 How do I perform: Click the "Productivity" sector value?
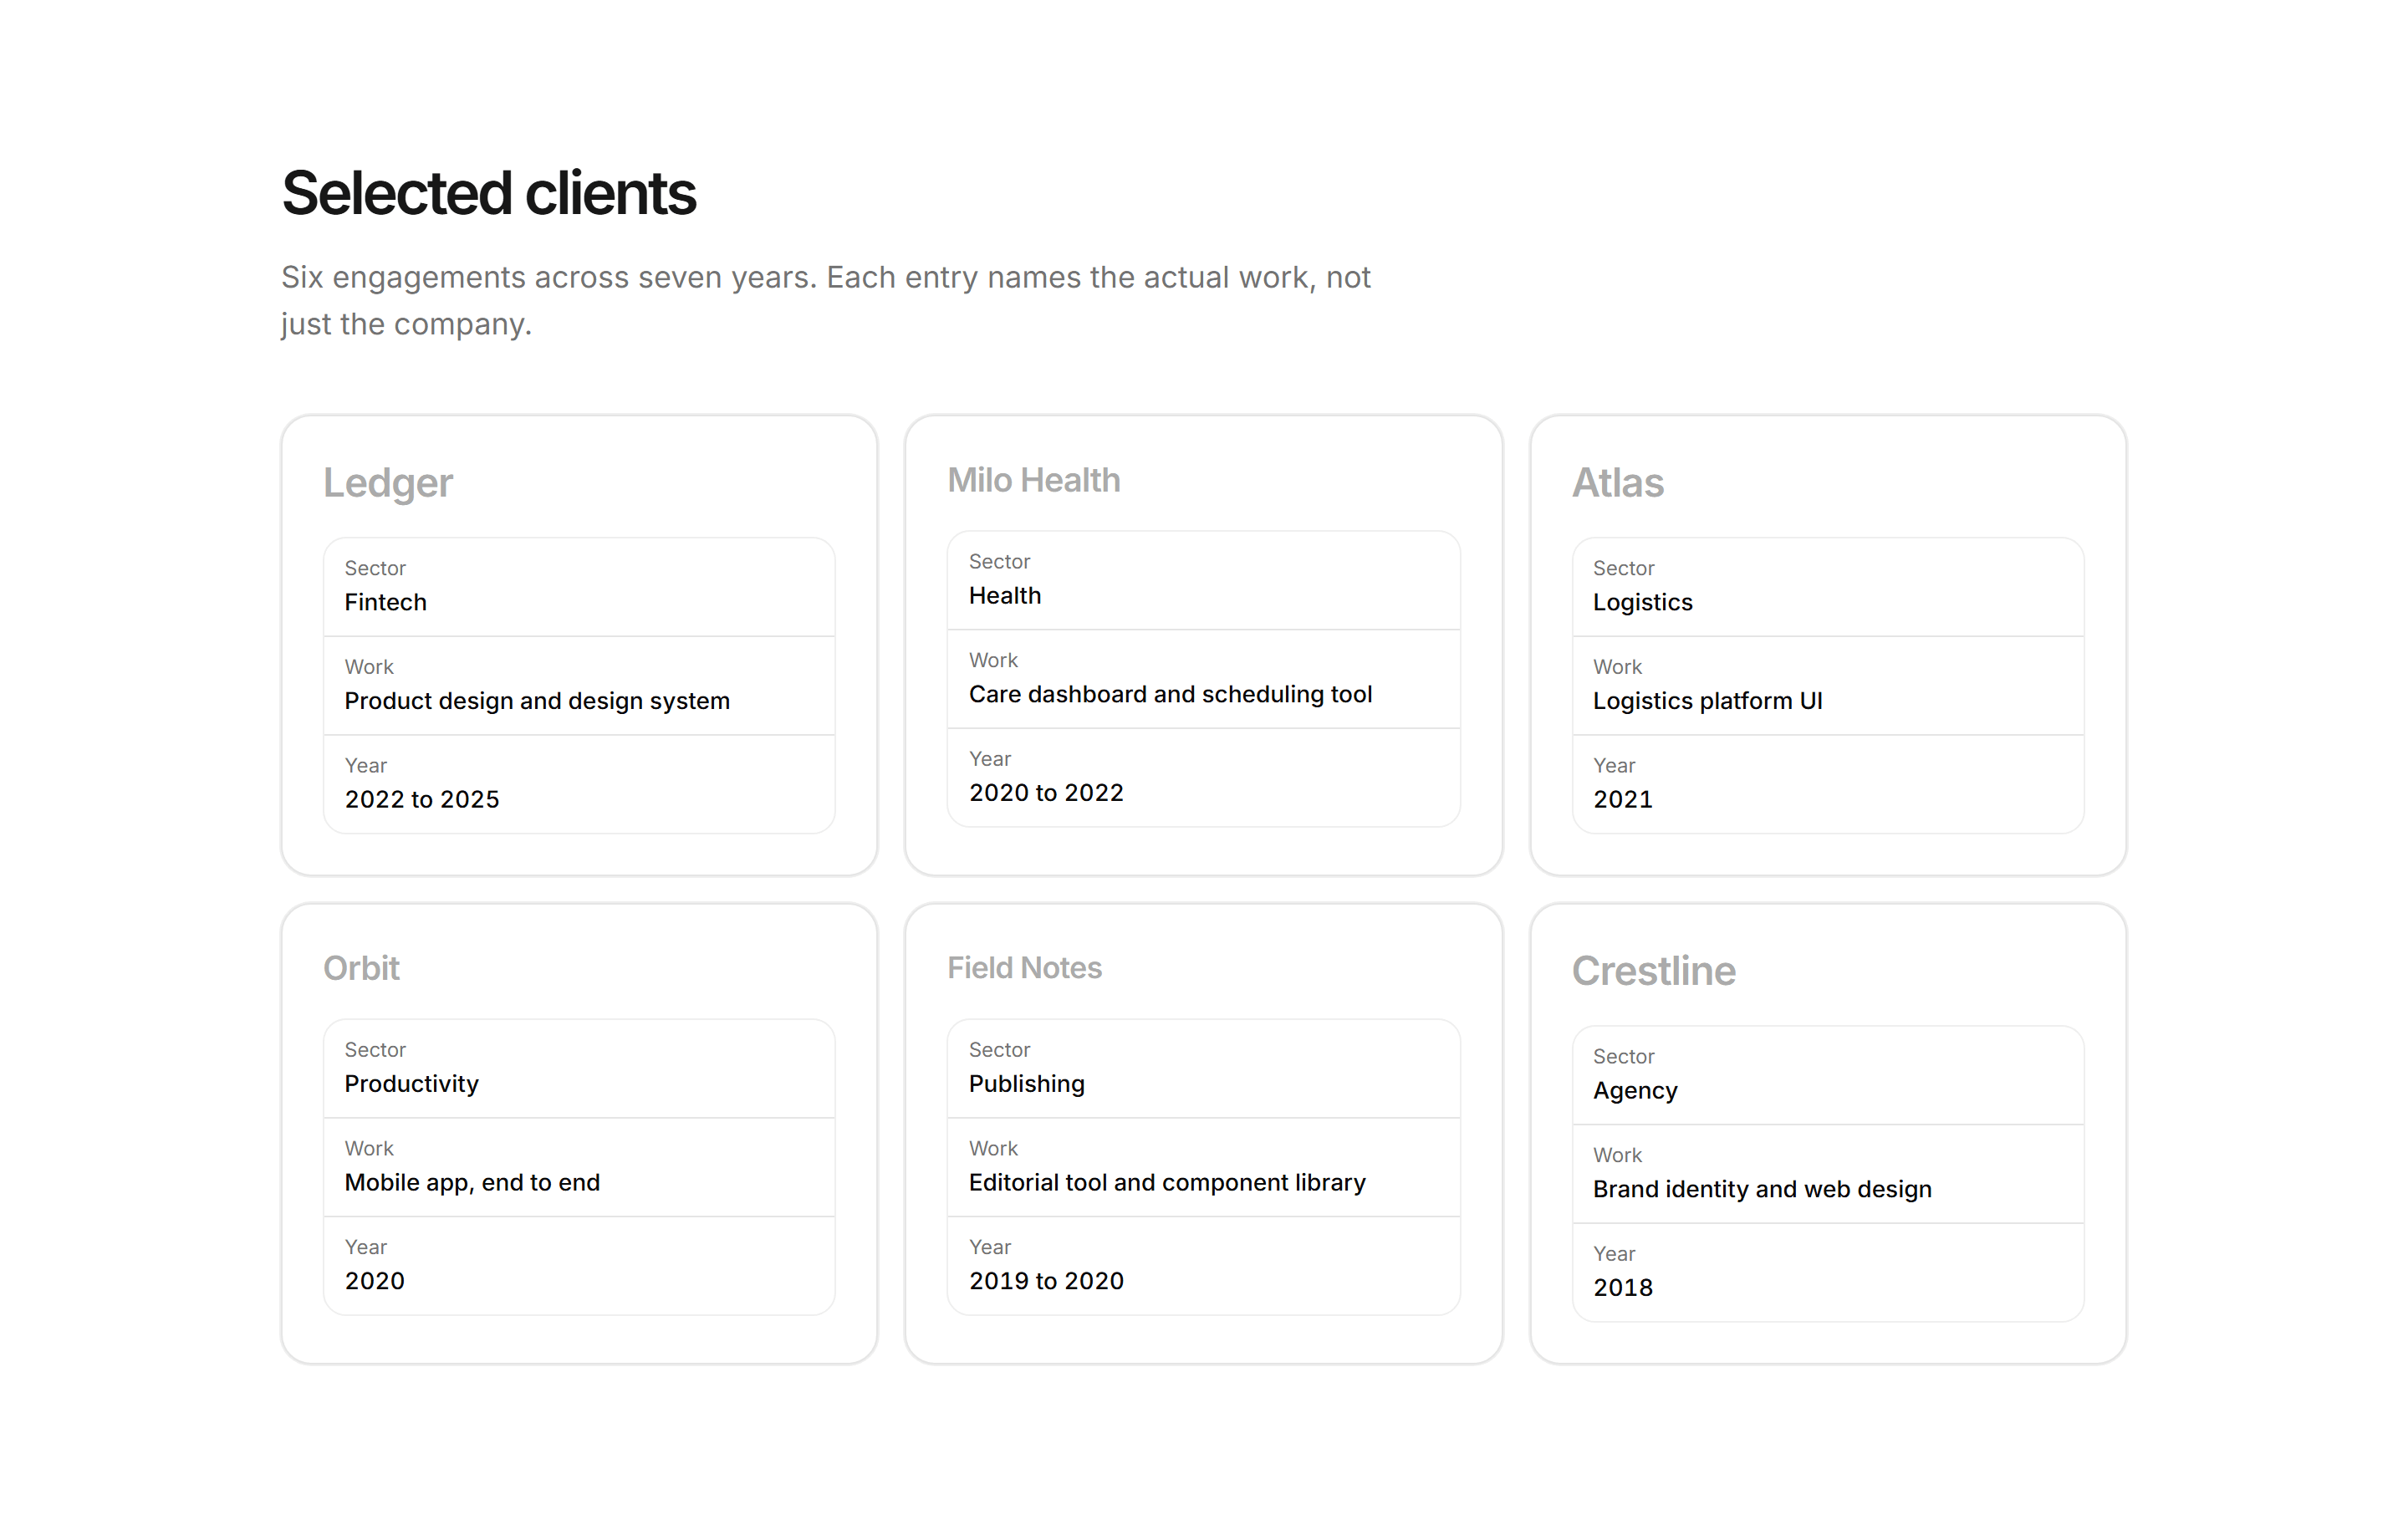[x=411, y=1084]
